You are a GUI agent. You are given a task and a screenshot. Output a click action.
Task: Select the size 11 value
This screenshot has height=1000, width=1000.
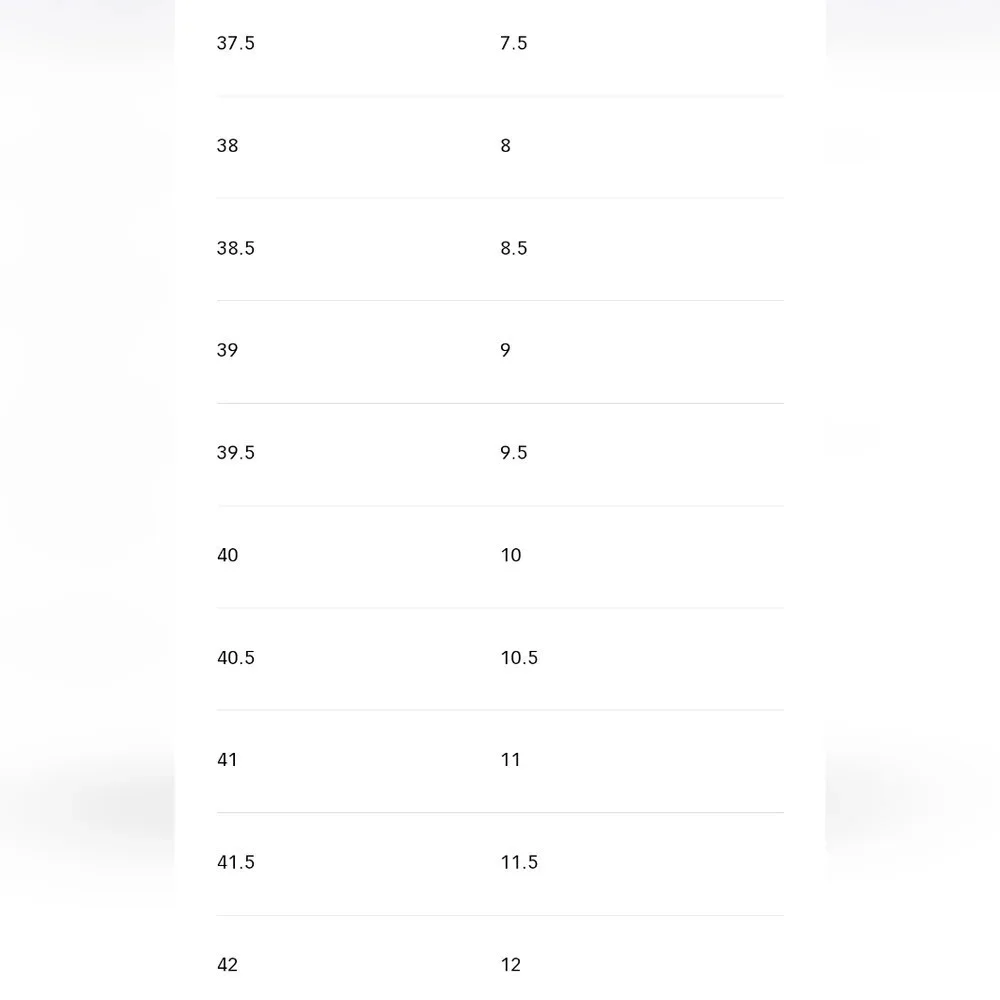click(x=511, y=760)
